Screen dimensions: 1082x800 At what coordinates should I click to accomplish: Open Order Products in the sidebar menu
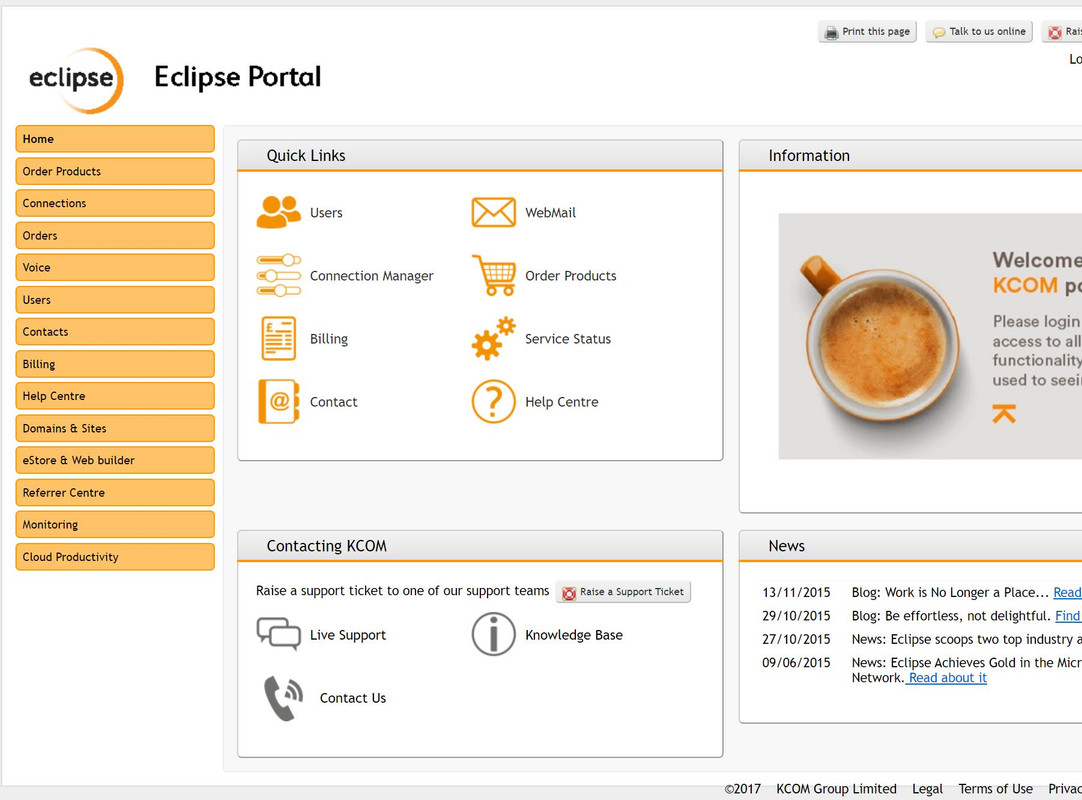115,171
